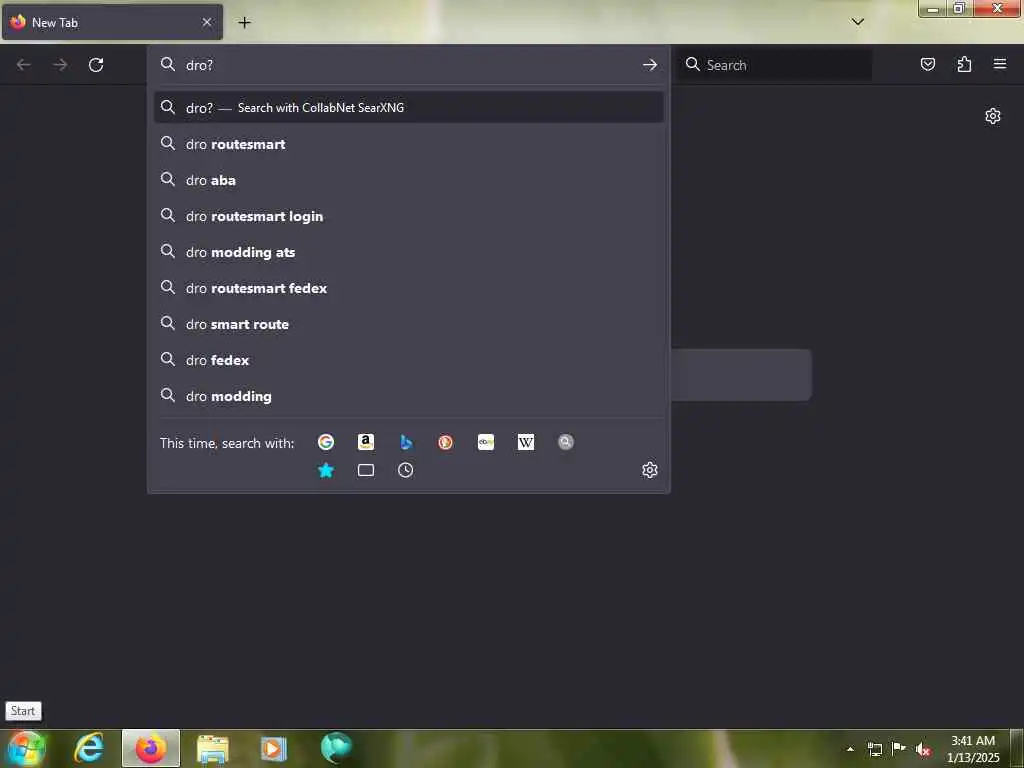Pick suggestion 'dro fedex'
The image size is (1024, 768).
coord(409,360)
